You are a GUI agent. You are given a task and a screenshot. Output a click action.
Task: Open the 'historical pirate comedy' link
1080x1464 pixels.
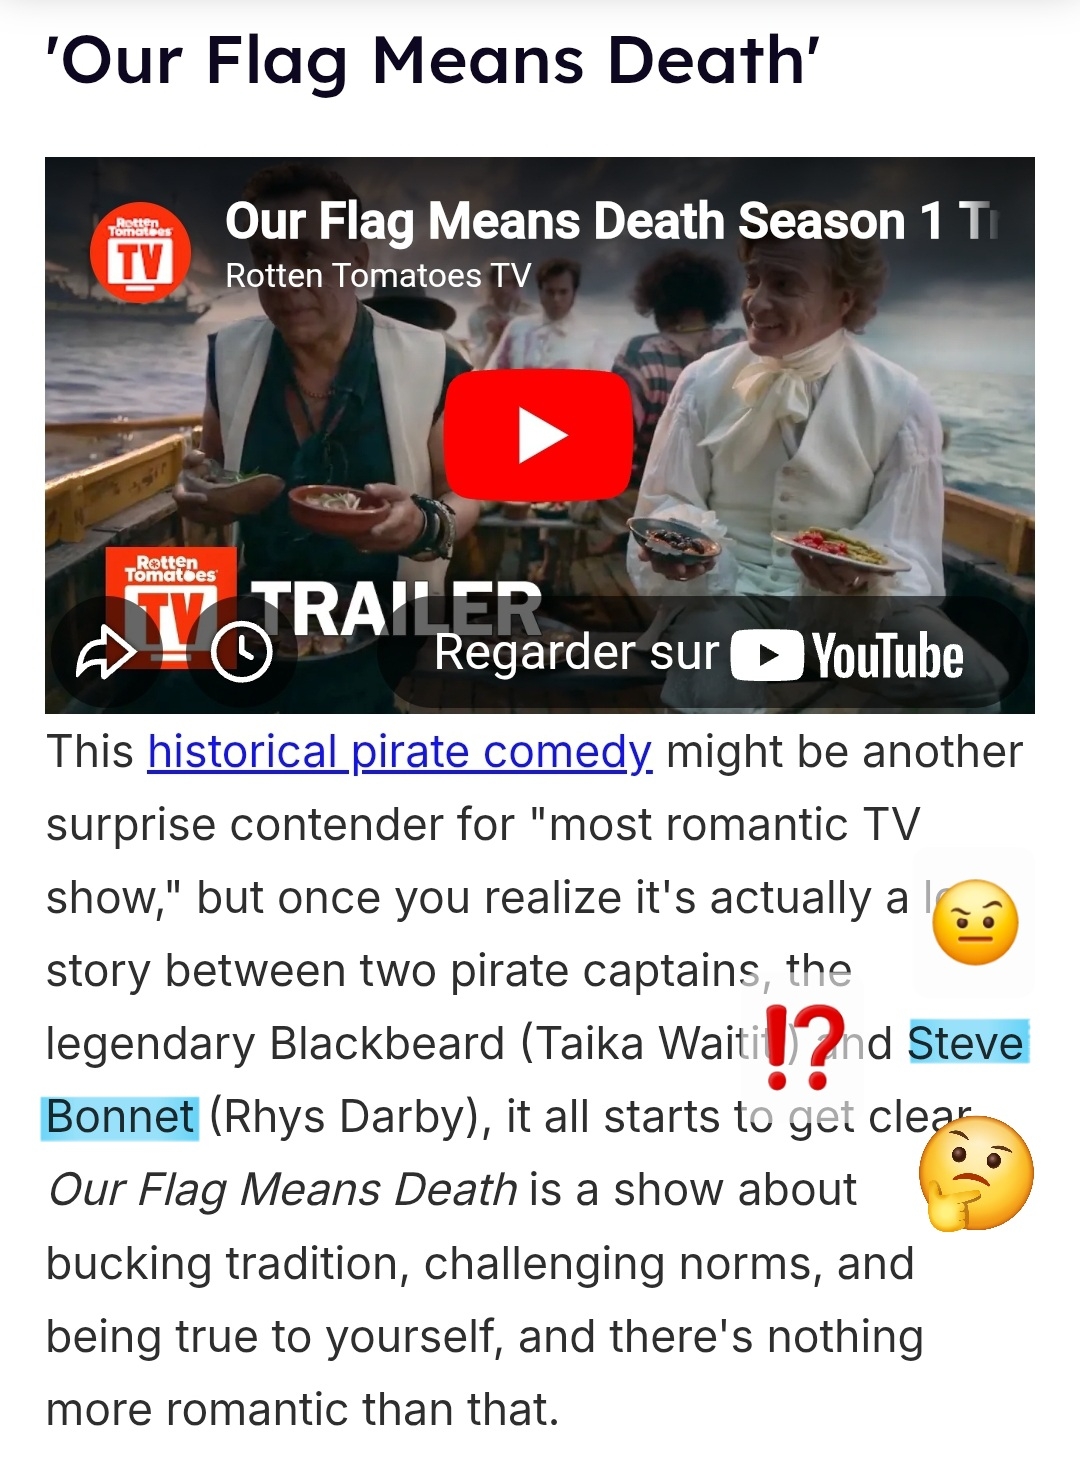coord(400,752)
